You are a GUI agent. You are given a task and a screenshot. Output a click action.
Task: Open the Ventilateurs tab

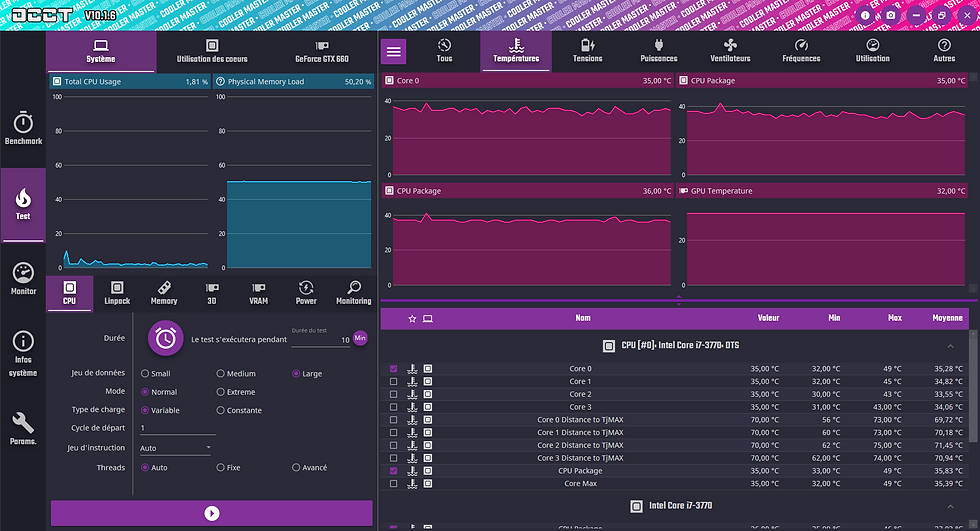tap(730, 51)
